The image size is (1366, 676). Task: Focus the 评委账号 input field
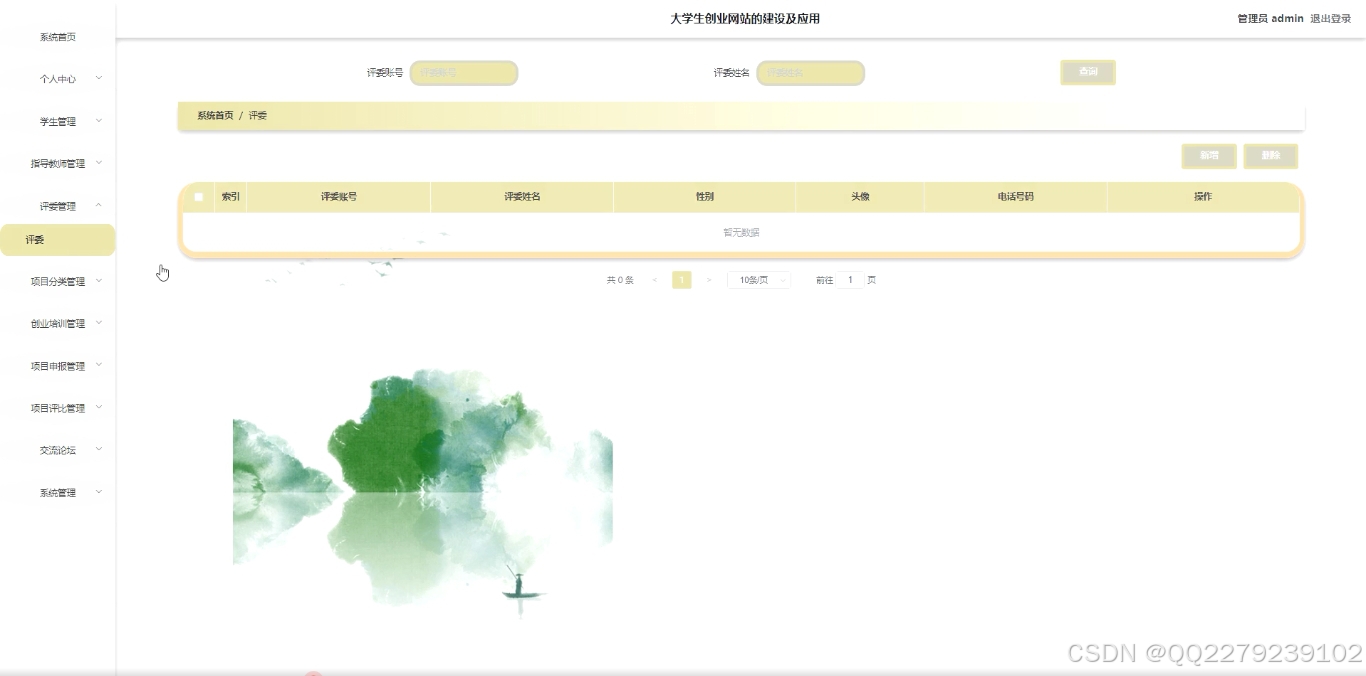464,73
